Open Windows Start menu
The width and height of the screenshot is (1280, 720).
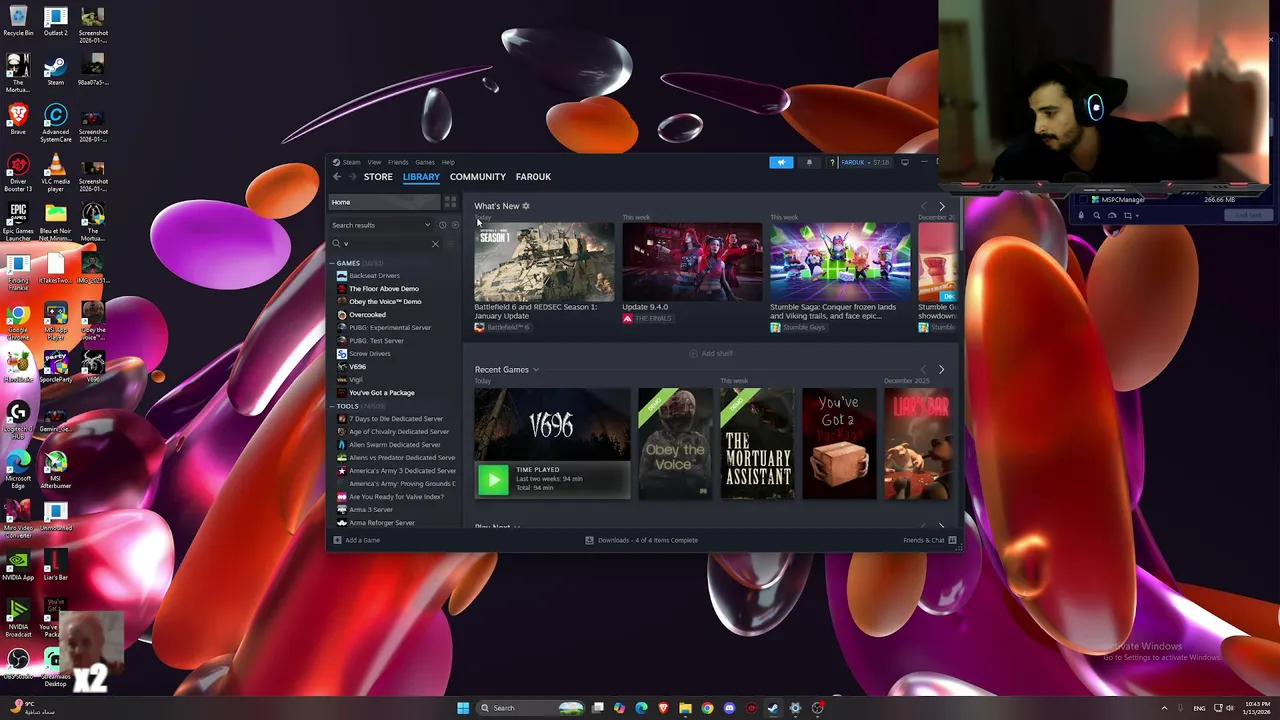point(463,708)
